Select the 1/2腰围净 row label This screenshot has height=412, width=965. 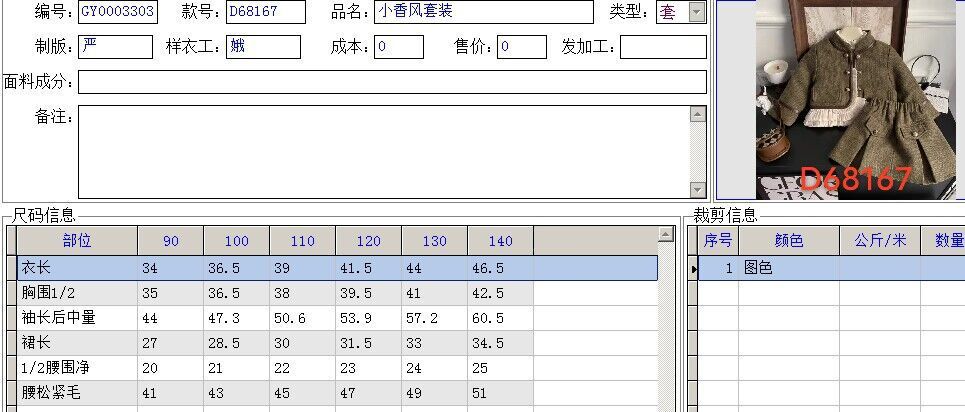coord(77,368)
